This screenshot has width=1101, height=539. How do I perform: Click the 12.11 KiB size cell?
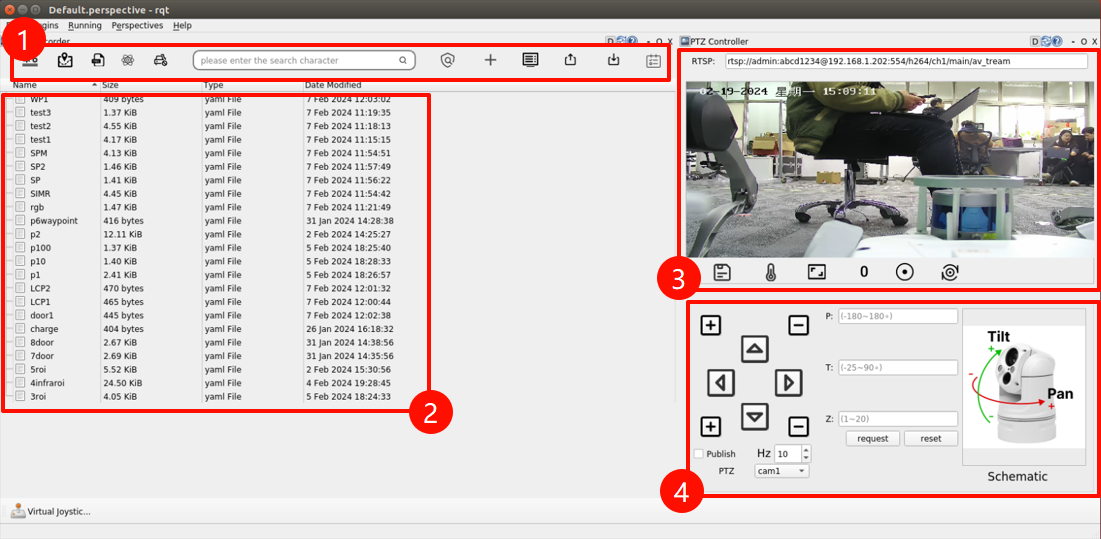coord(123,234)
